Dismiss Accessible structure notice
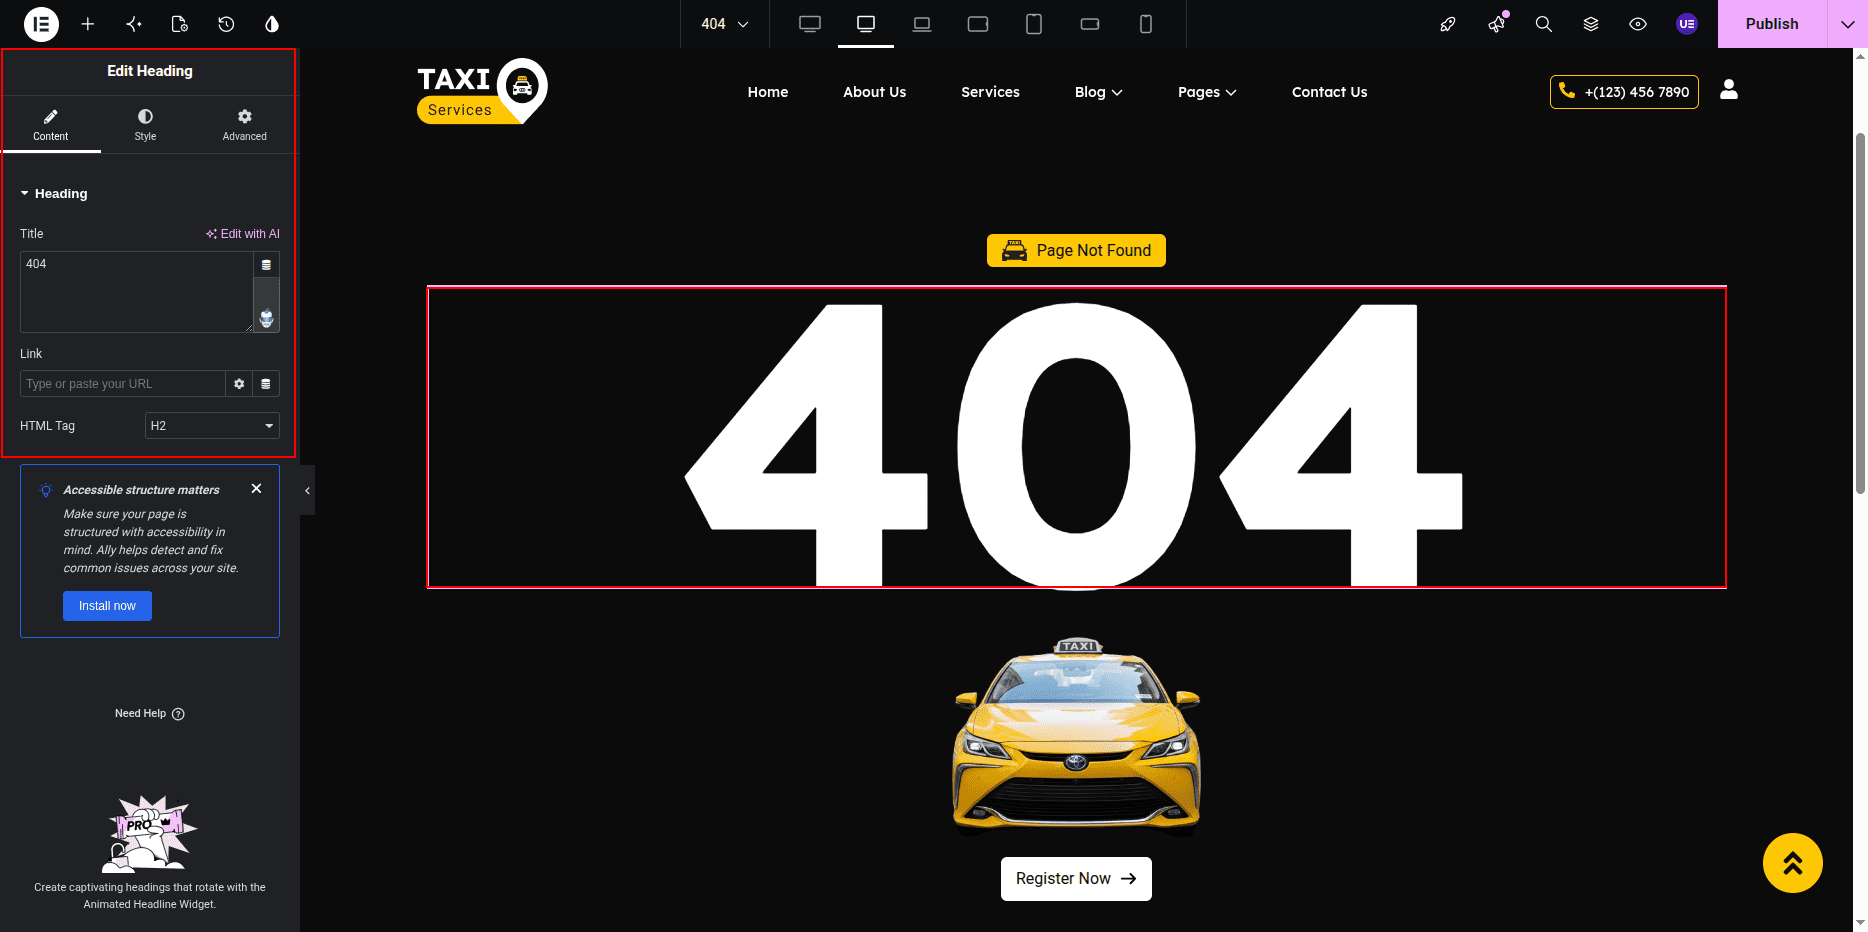 click(257, 488)
